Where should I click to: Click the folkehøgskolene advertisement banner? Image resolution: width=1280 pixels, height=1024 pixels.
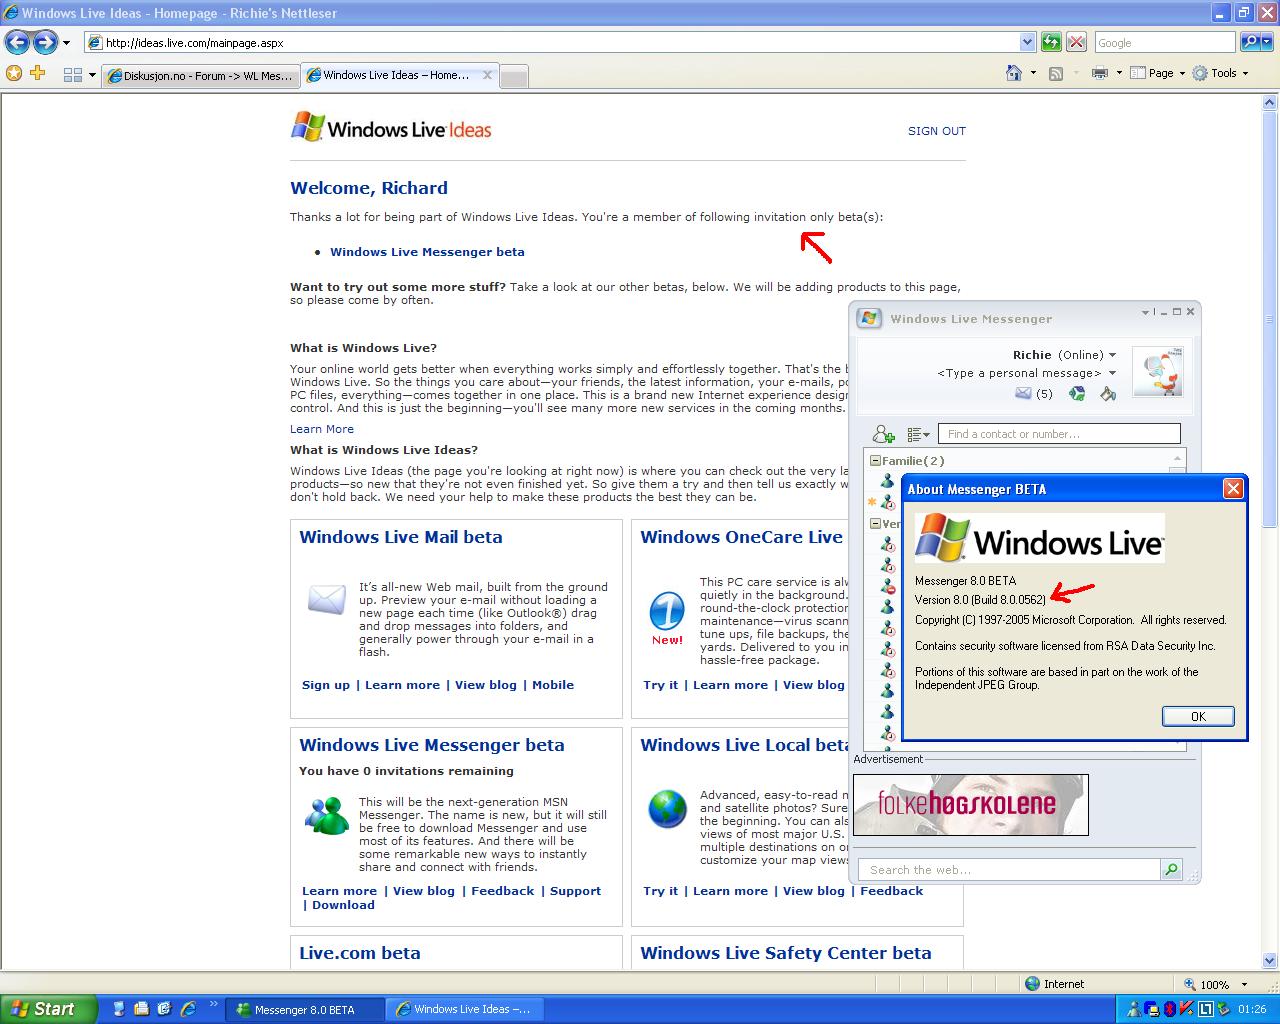click(x=970, y=804)
